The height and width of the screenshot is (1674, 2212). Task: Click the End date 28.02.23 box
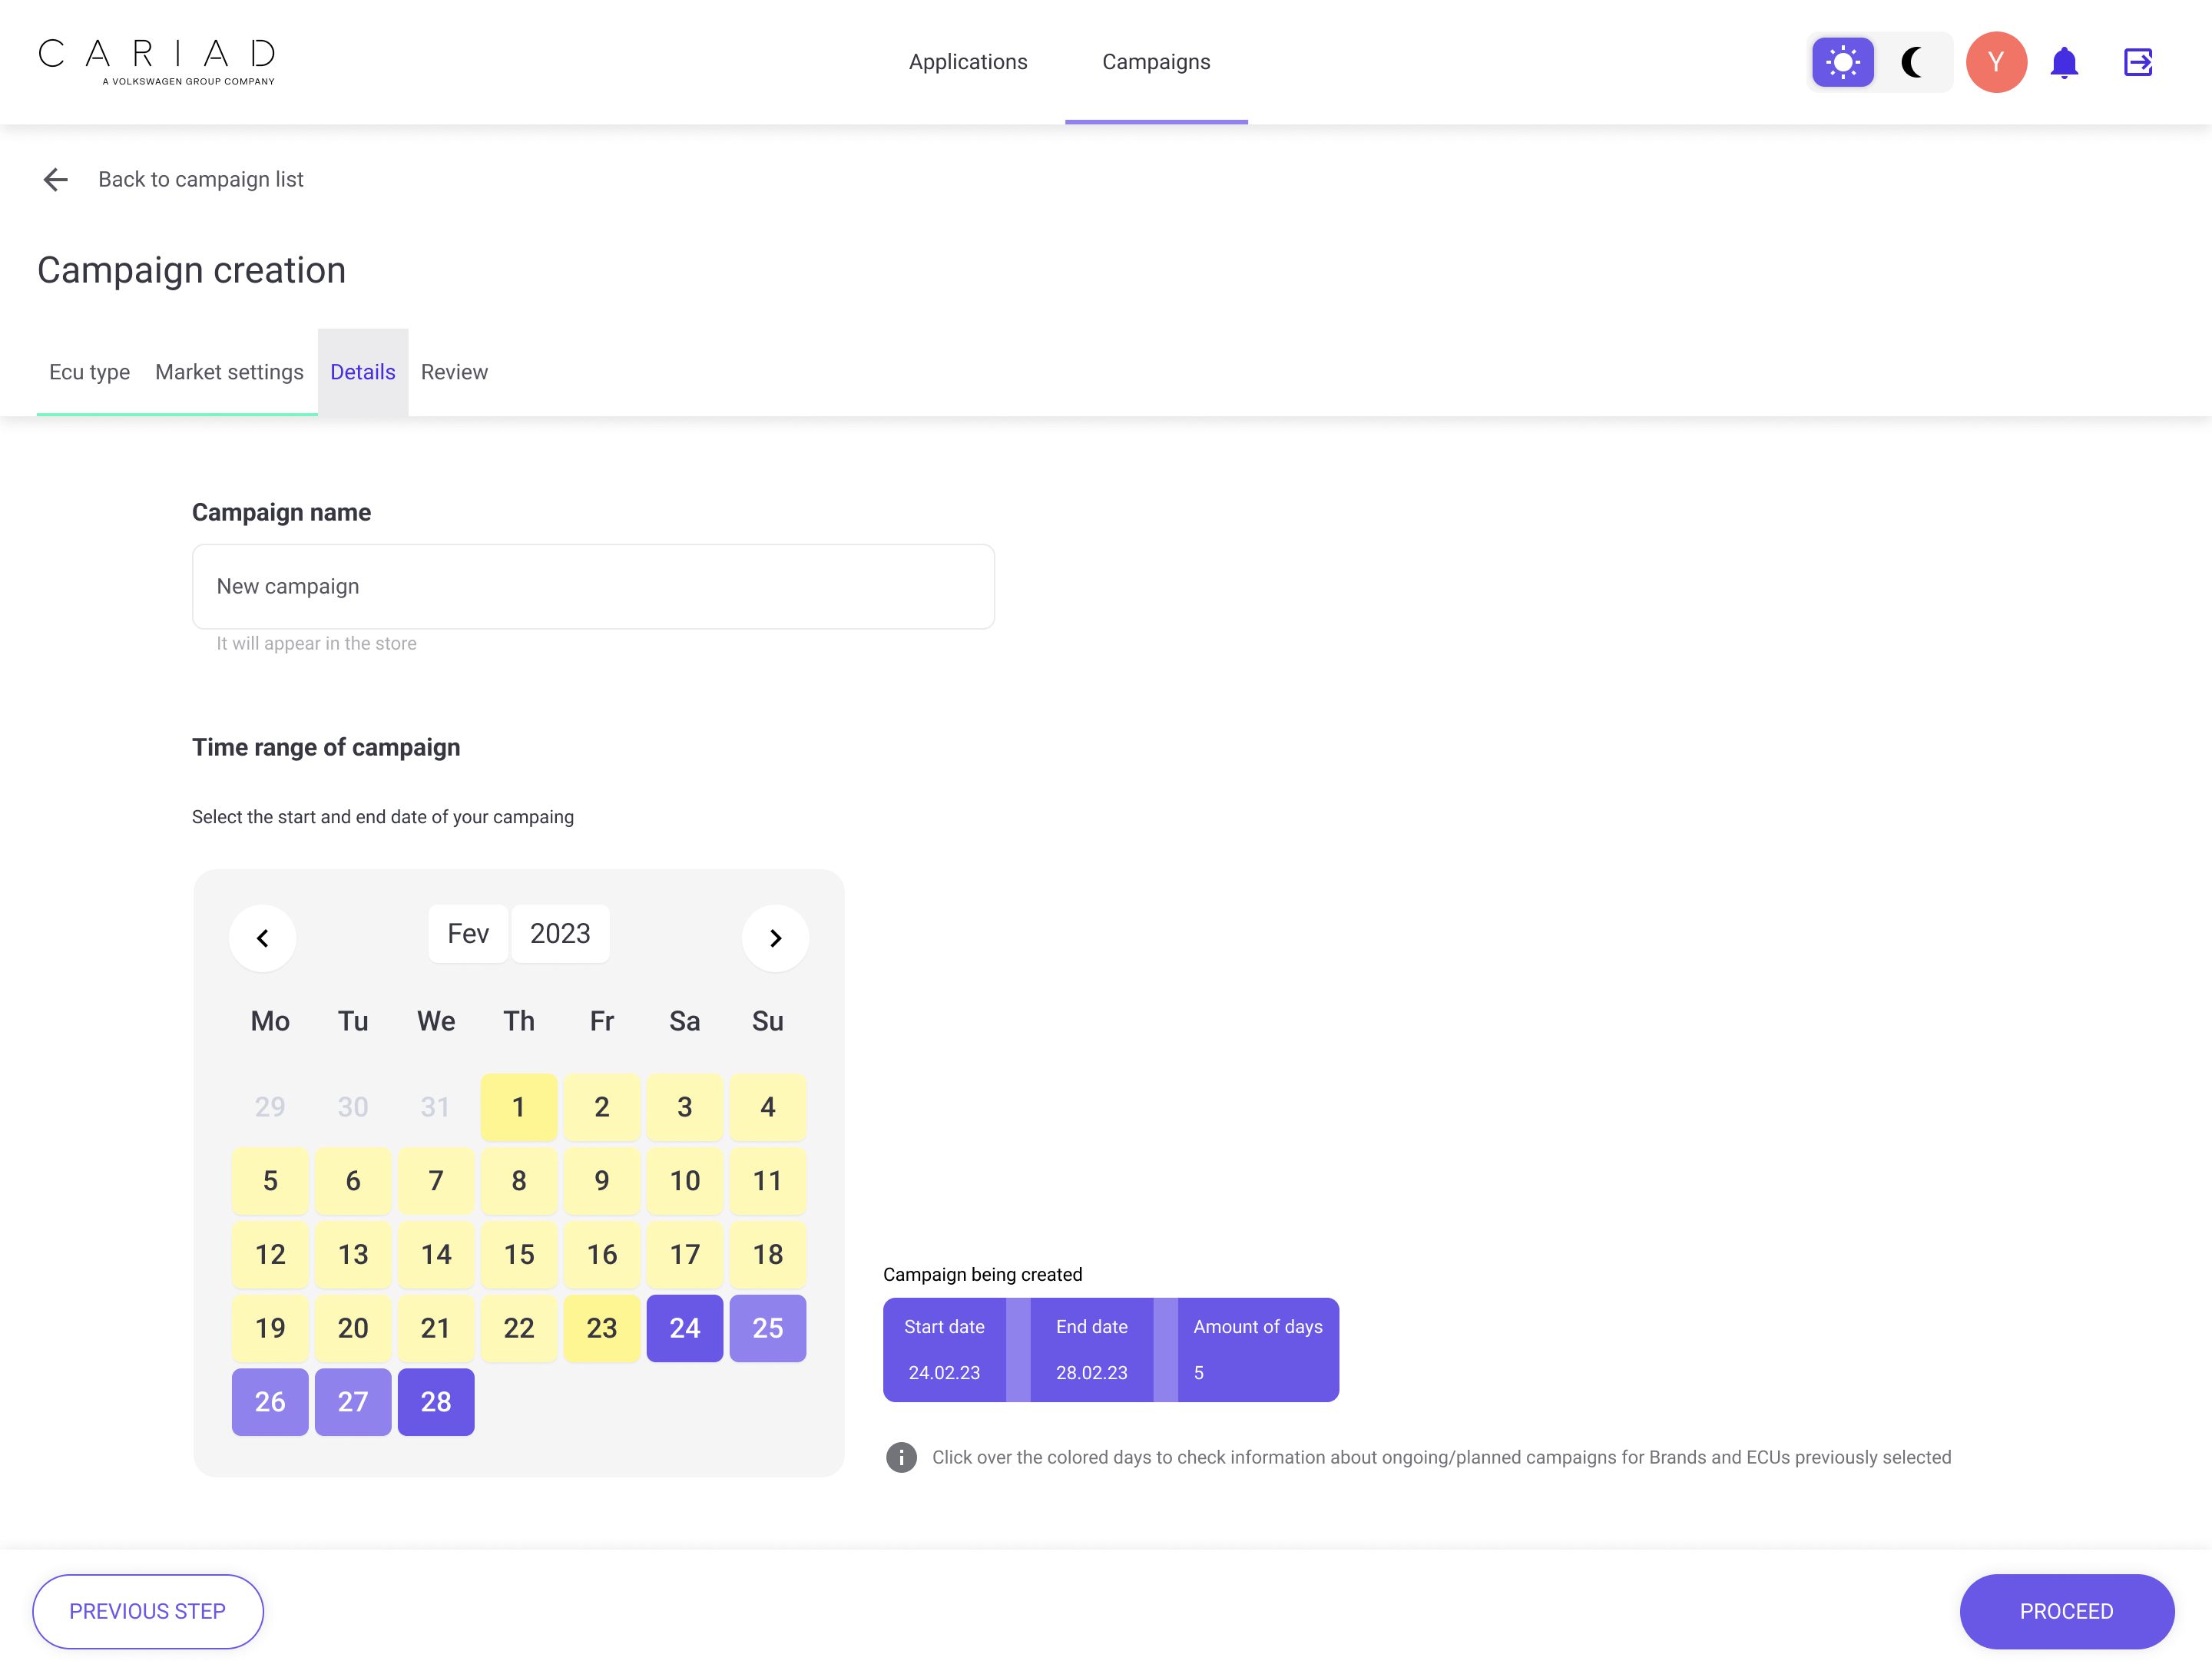pos(1092,1350)
